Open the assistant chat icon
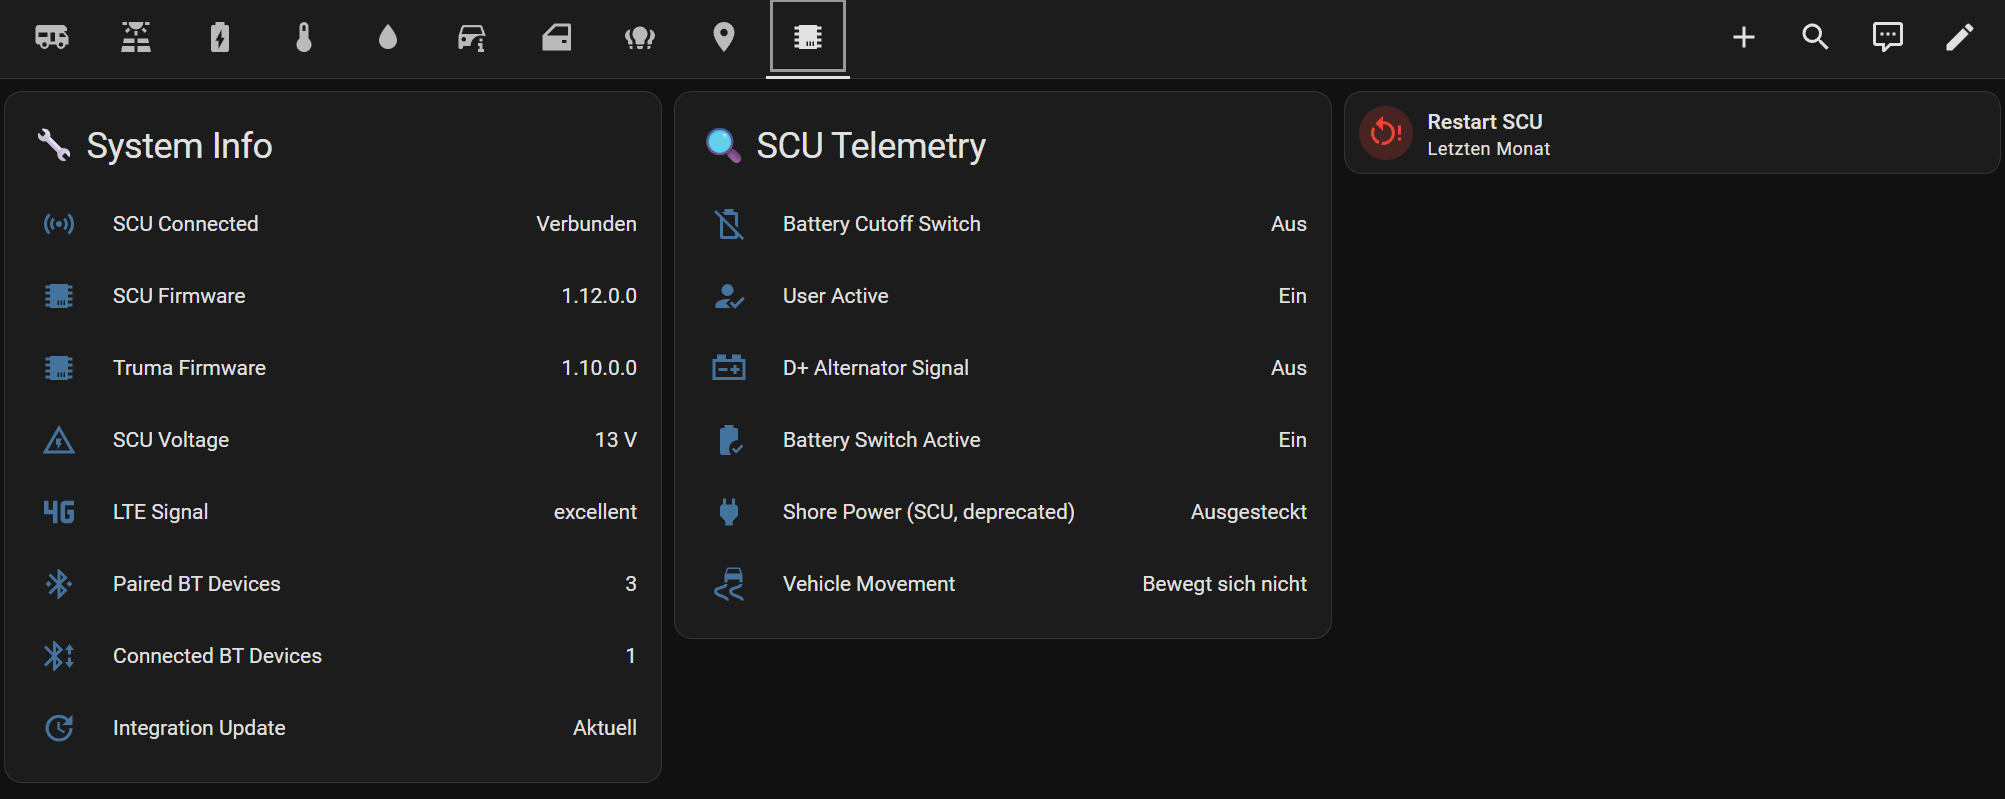Screen dimensions: 2005x799 1888,37
